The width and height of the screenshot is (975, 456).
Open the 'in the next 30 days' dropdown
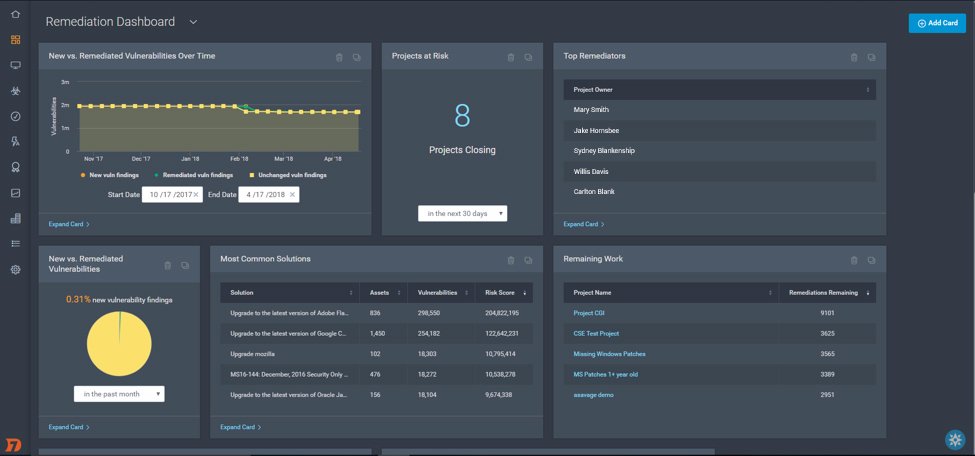(462, 213)
